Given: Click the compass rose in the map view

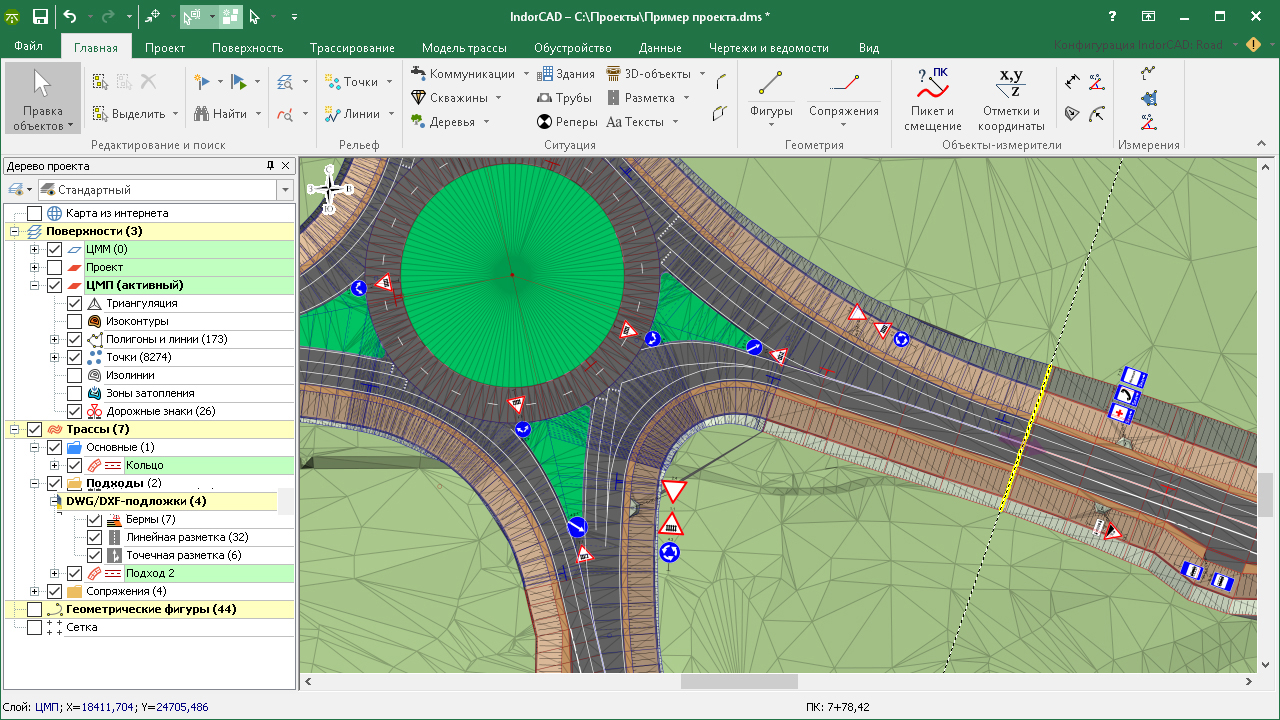Looking at the screenshot, I should (330, 187).
